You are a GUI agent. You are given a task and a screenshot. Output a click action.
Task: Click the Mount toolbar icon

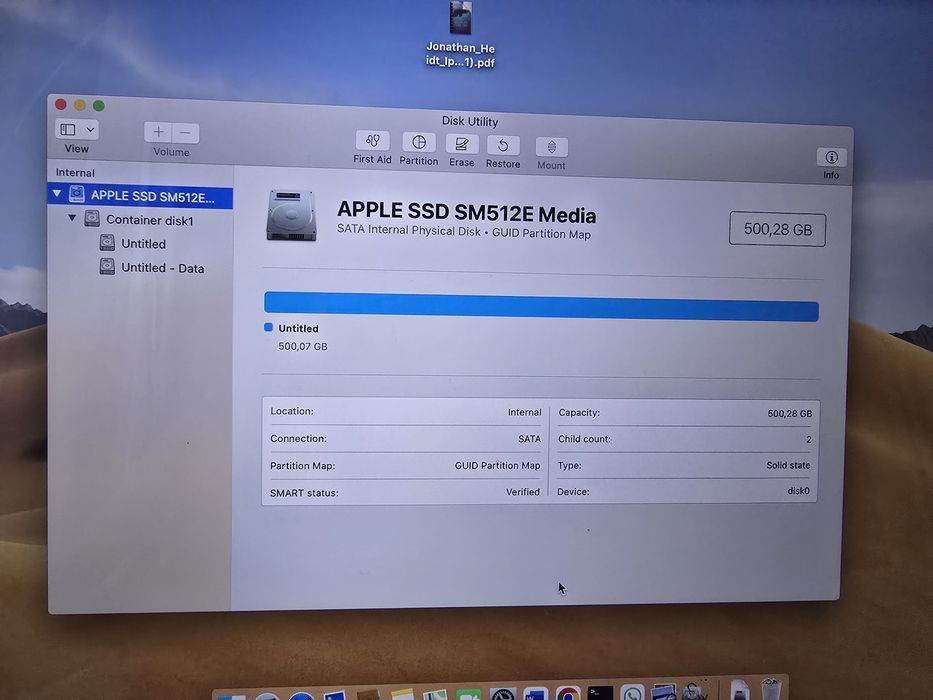tap(552, 148)
